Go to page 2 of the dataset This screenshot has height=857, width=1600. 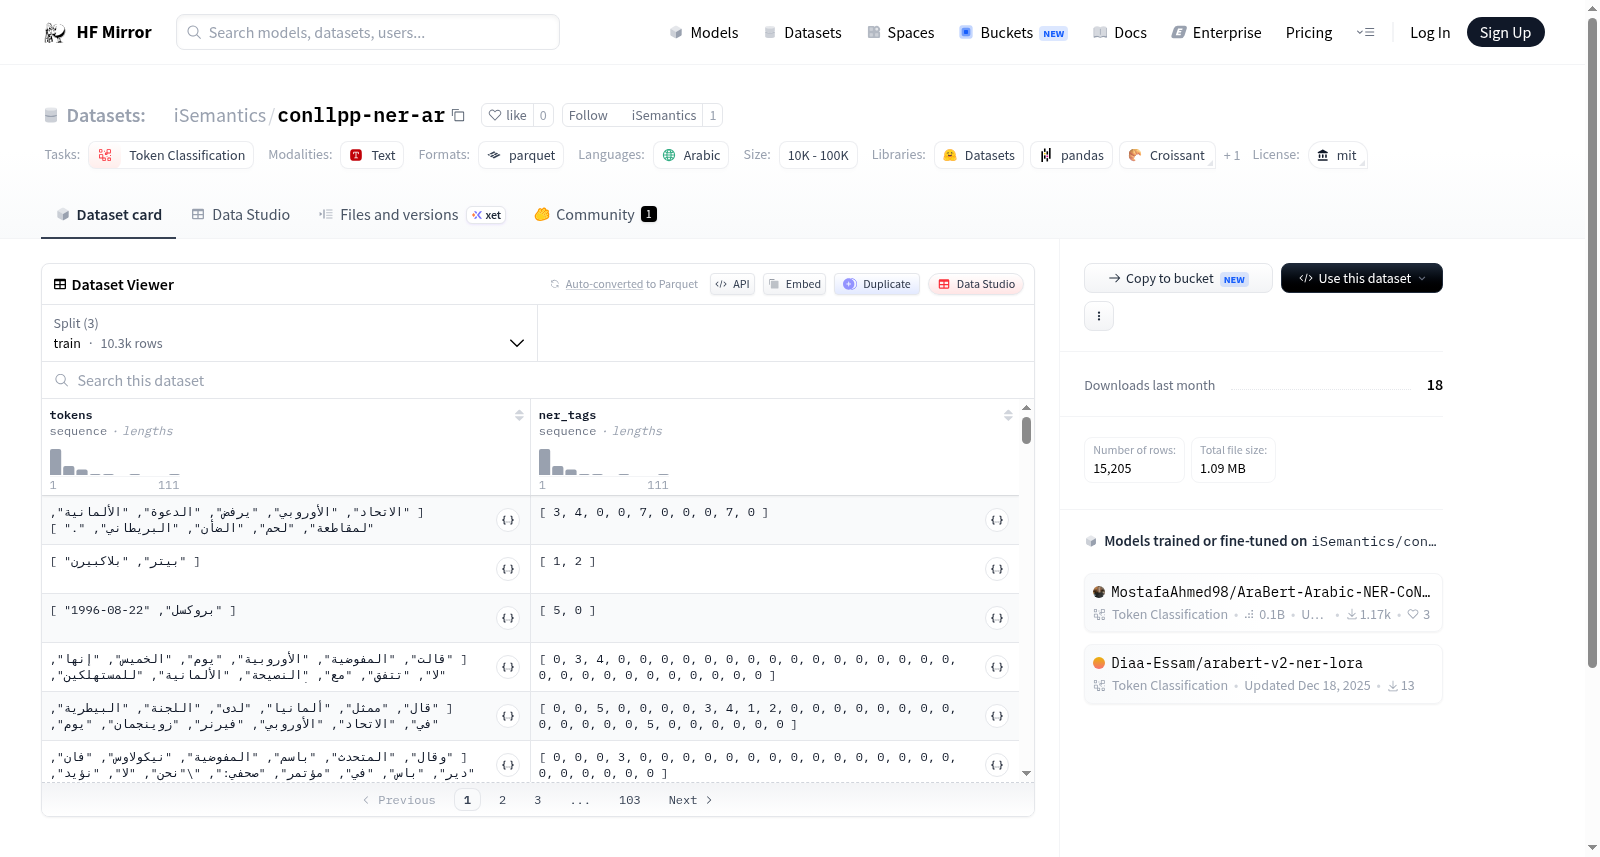502,800
